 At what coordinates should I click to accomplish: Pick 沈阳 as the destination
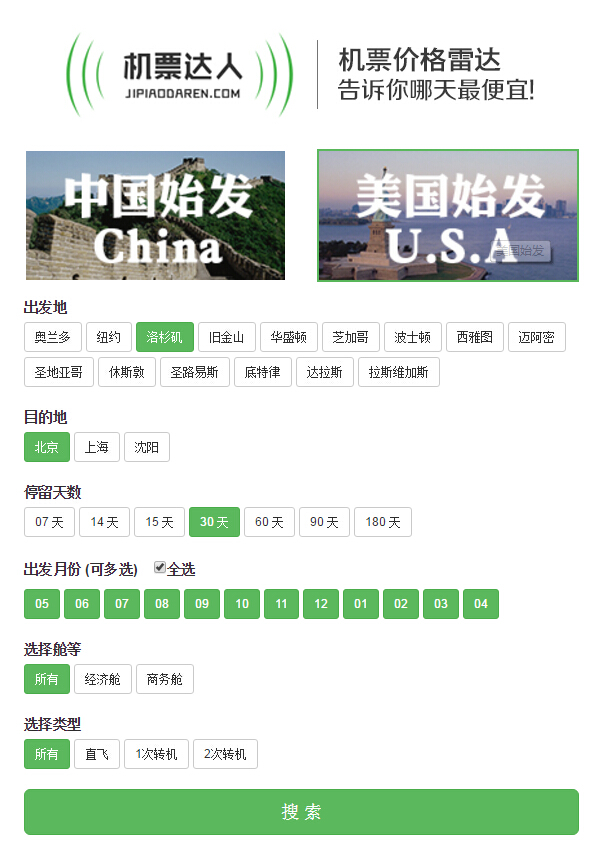[147, 447]
